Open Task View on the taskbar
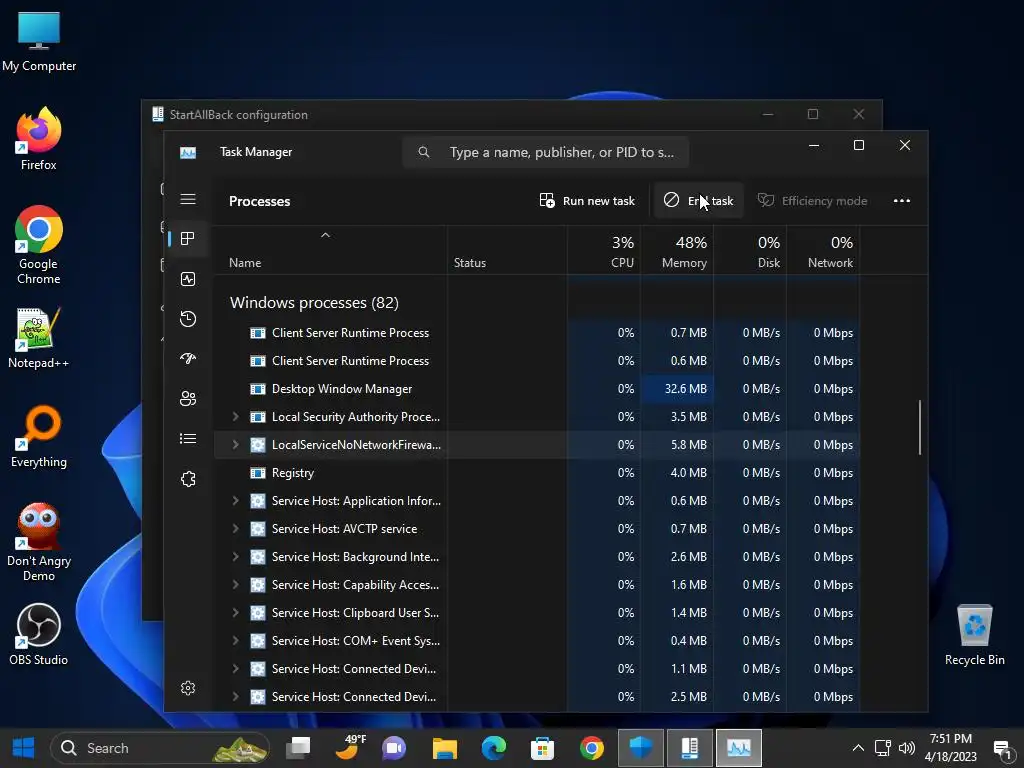 coord(298,748)
